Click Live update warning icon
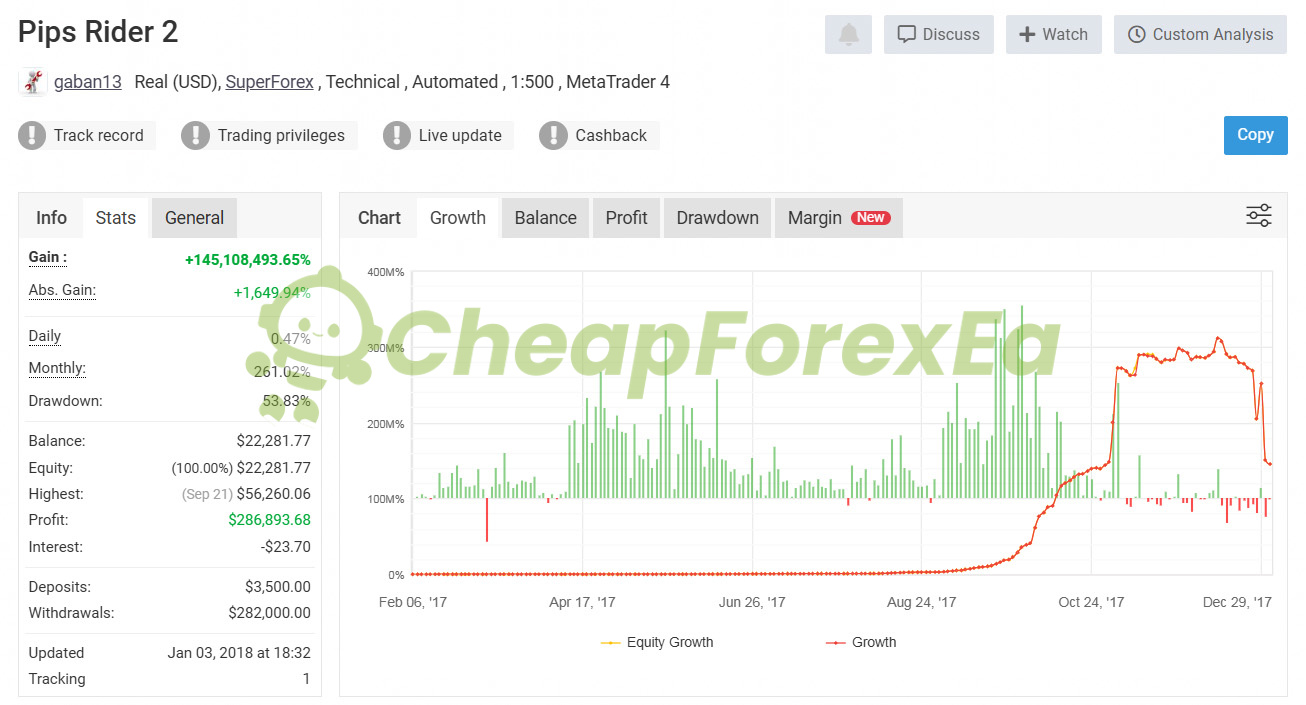This screenshot has height=705, width=1306. (x=397, y=135)
